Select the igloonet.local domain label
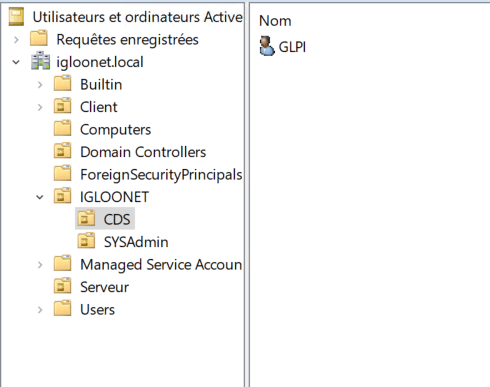The height and width of the screenshot is (387, 490). [x=100, y=62]
